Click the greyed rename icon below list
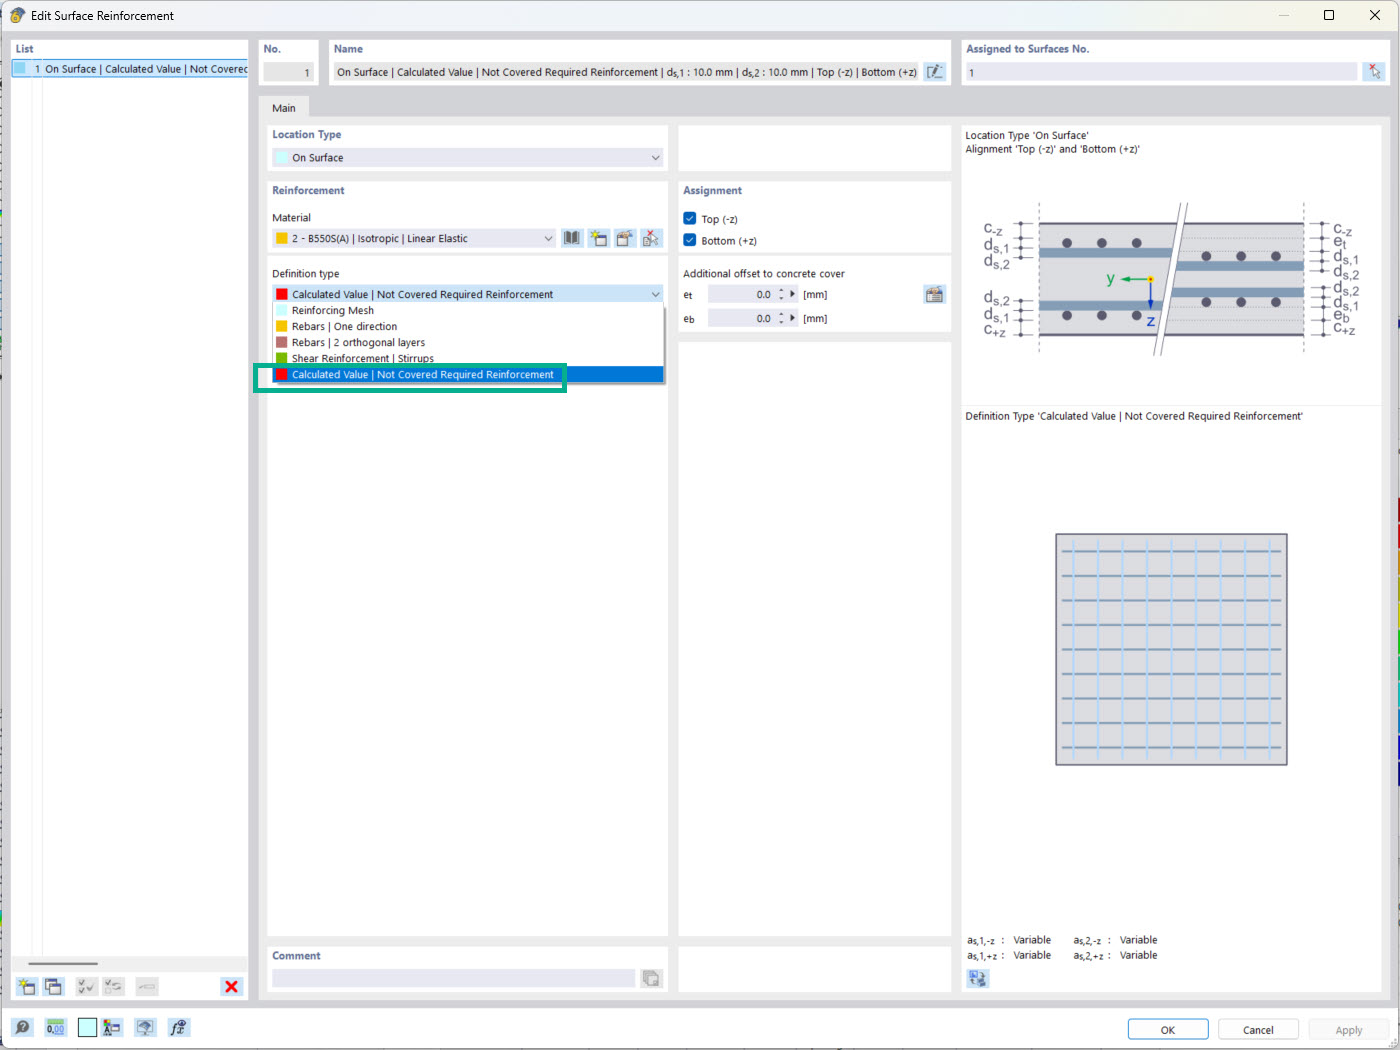 pyautogui.click(x=147, y=986)
